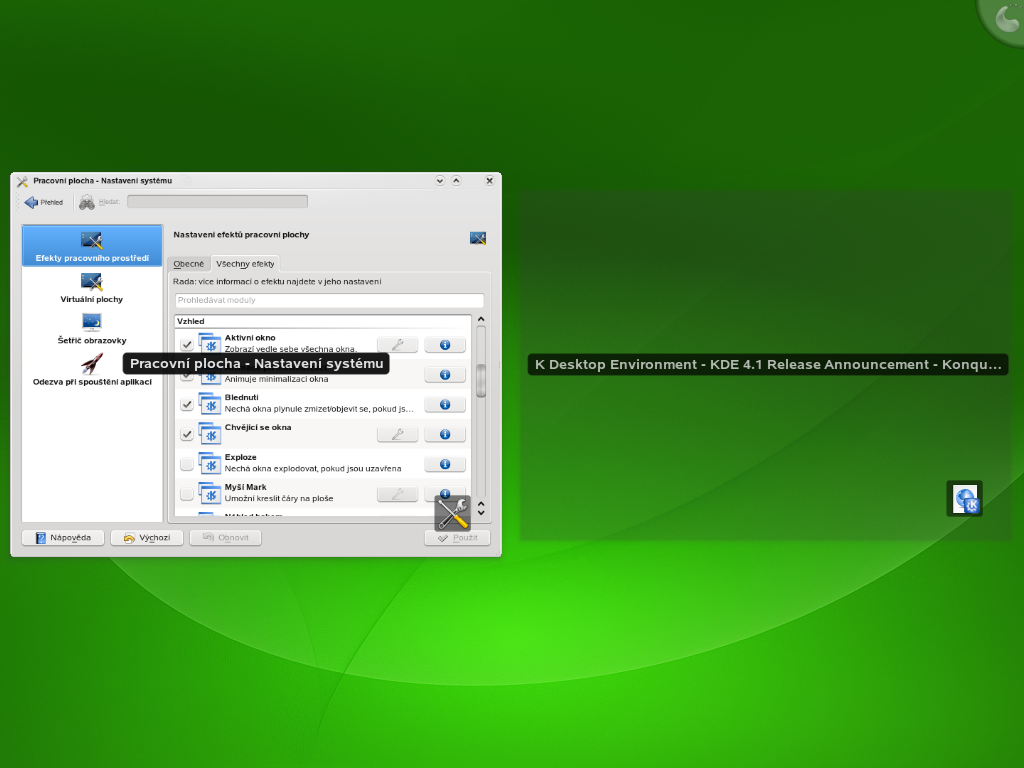Click 'Nastavení efektů pracovní plochy' heading

(x=241, y=234)
